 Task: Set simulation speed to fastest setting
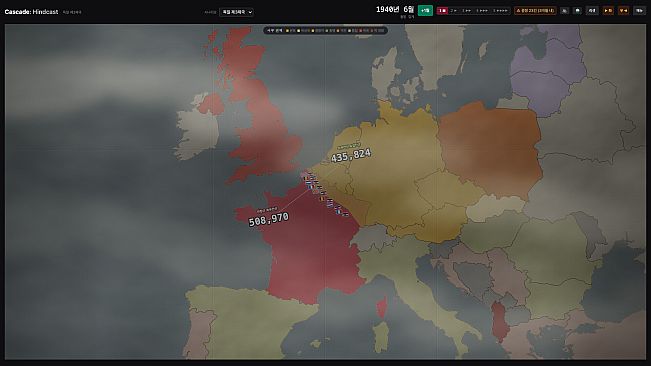(x=500, y=10)
